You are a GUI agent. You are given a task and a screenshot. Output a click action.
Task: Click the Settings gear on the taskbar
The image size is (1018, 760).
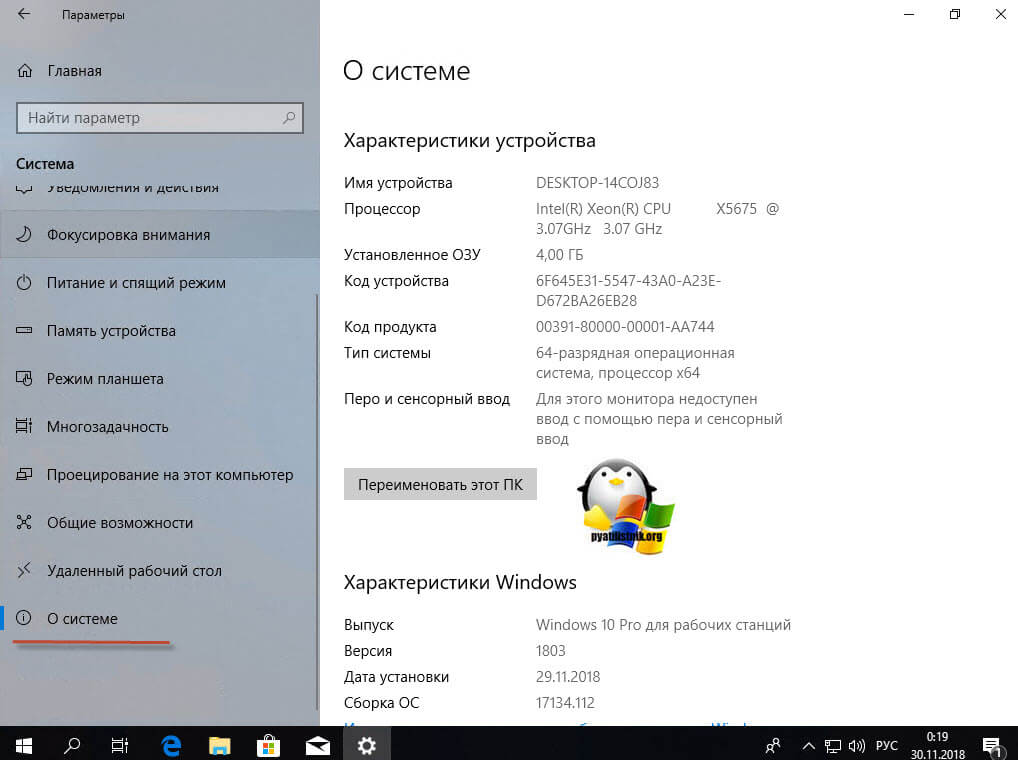coord(367,744)
